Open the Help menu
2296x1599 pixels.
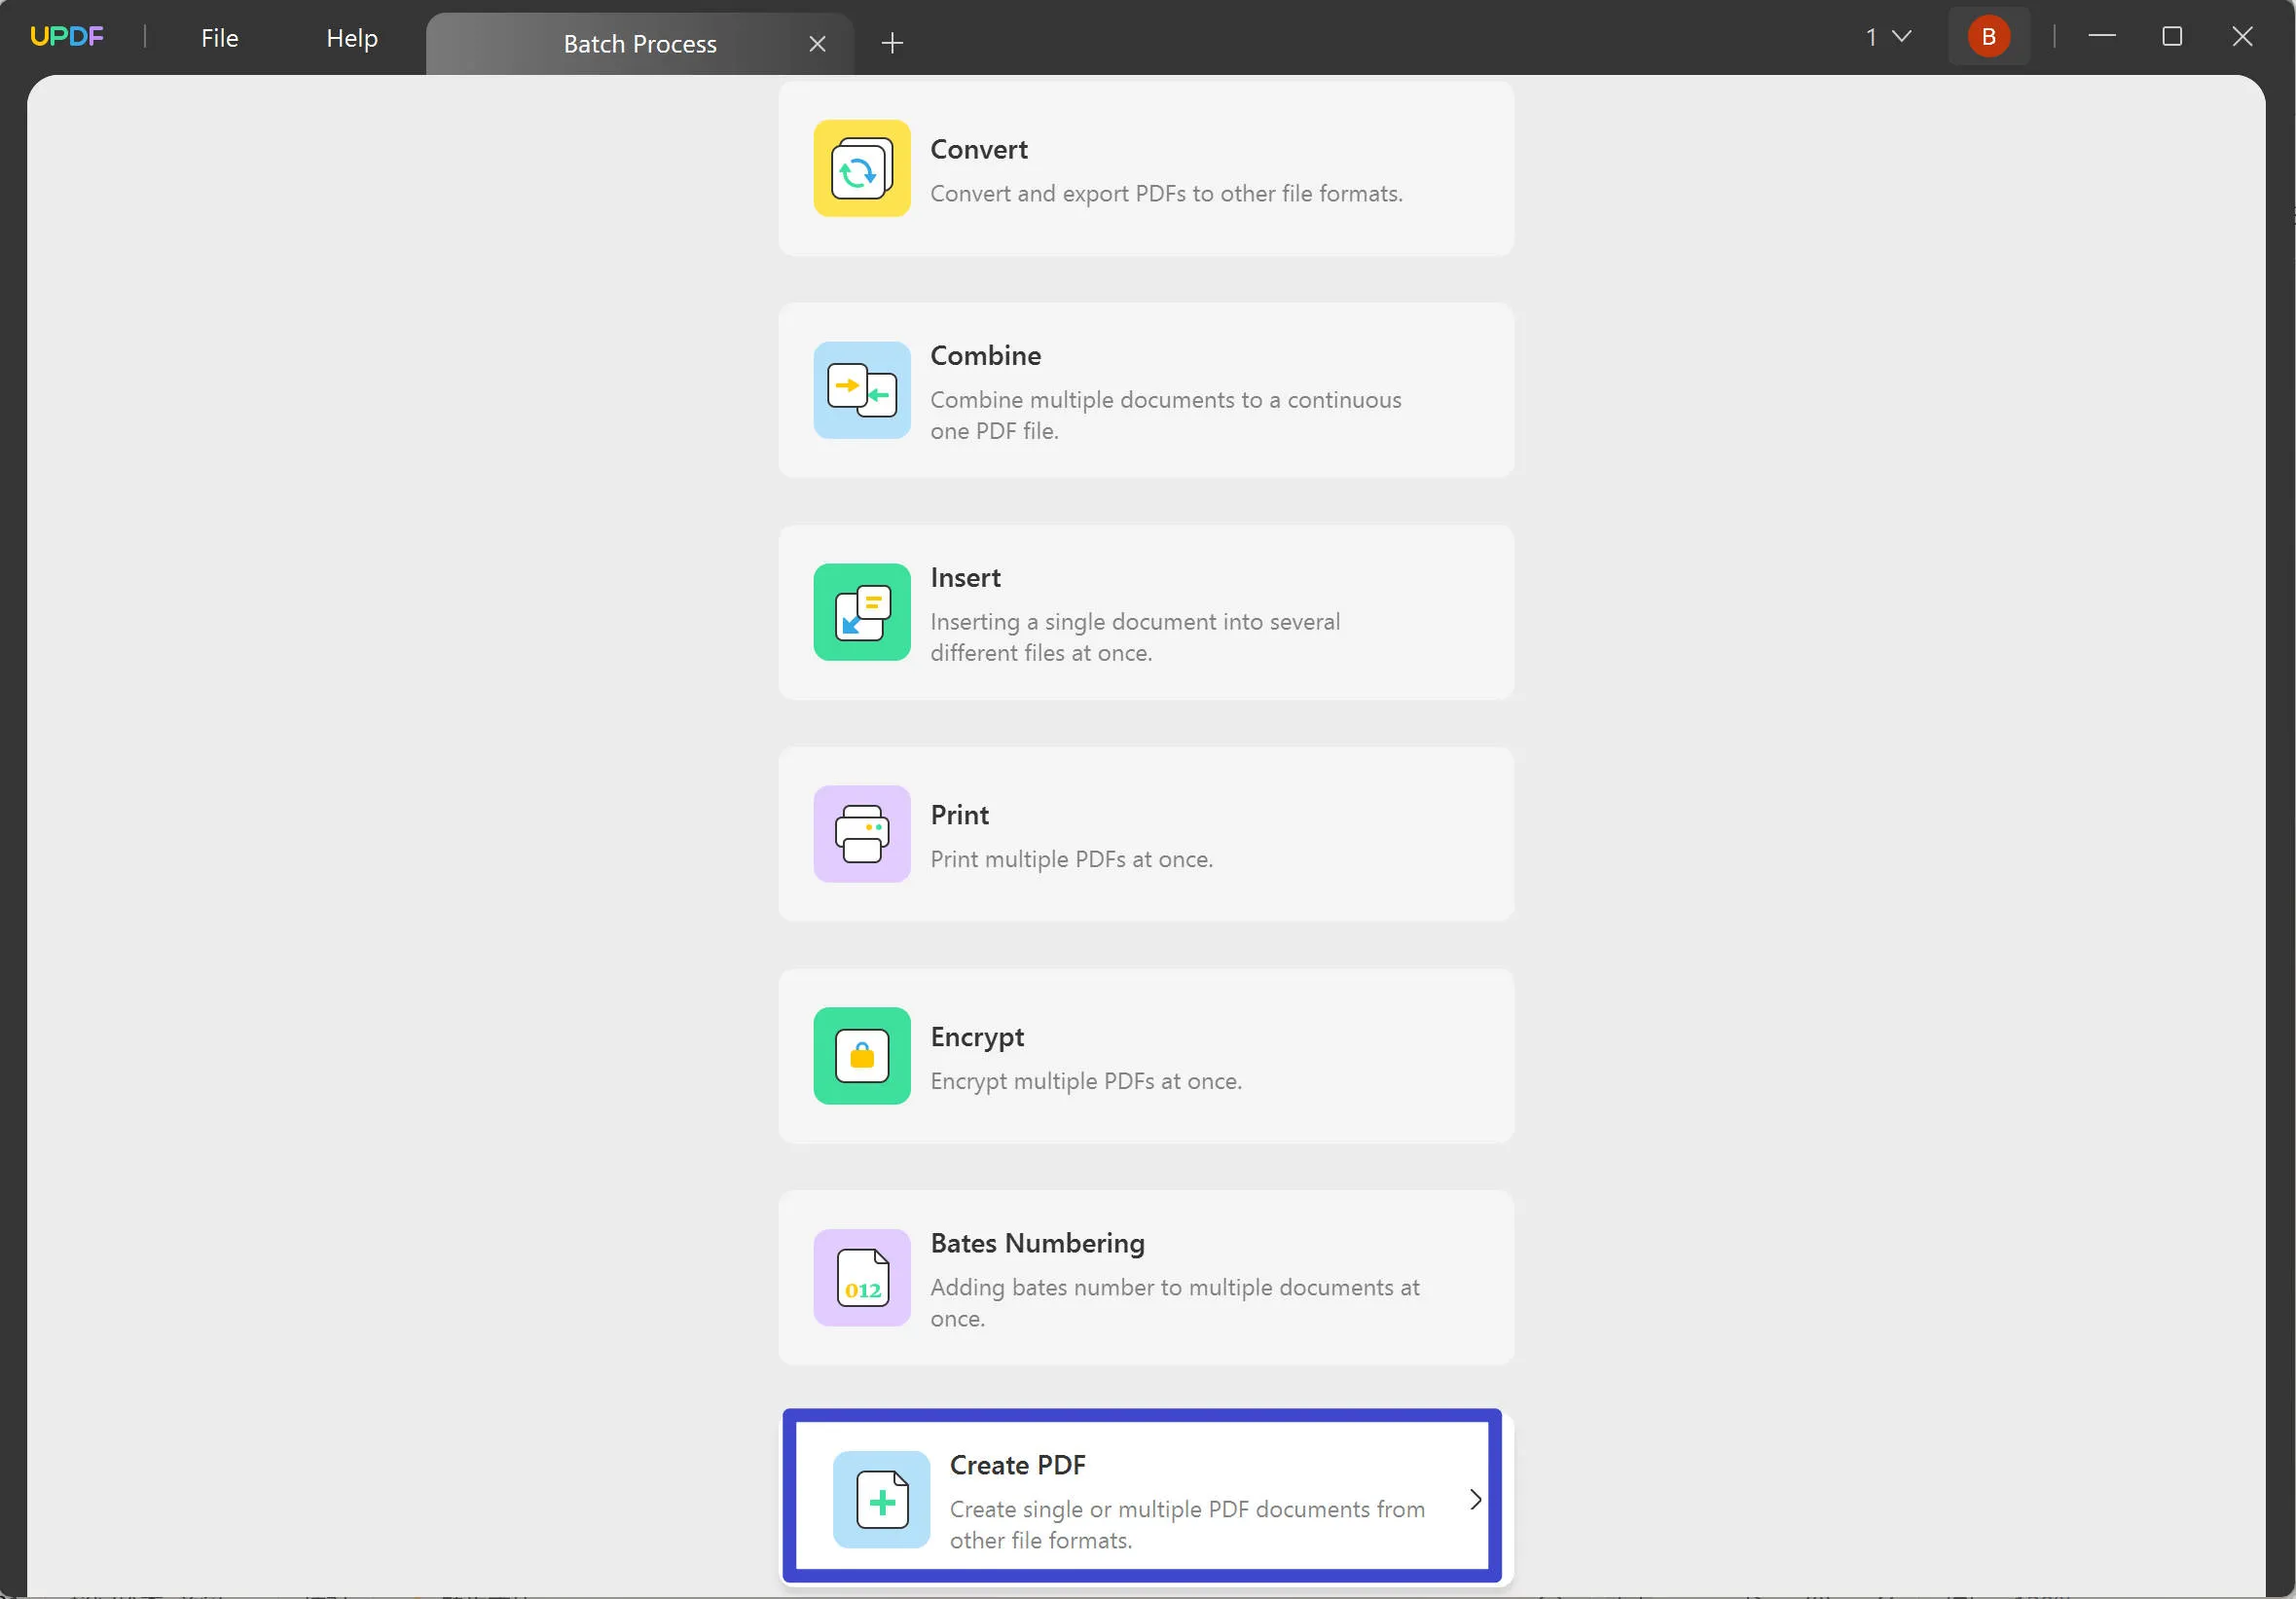click(352, 37)
